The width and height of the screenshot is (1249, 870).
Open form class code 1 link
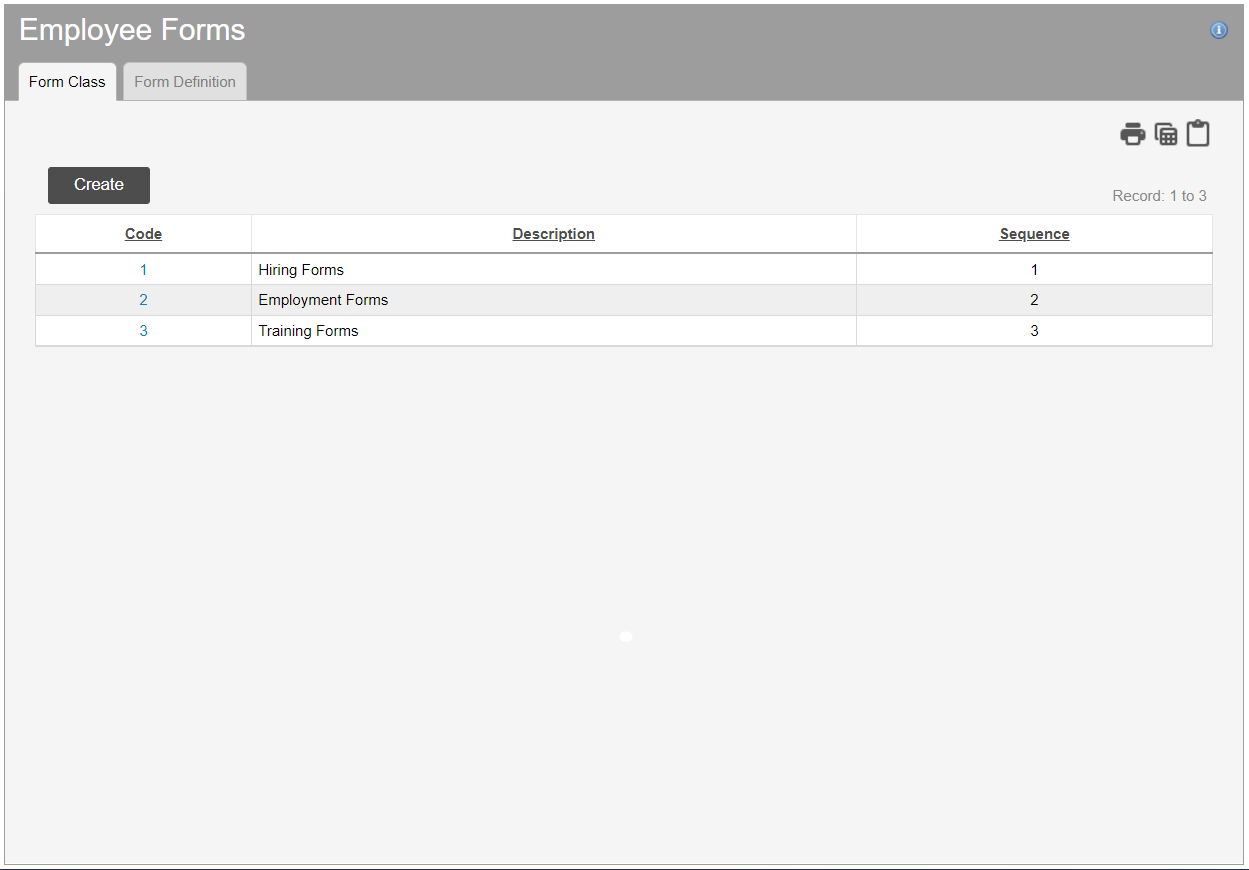point(143,270)
